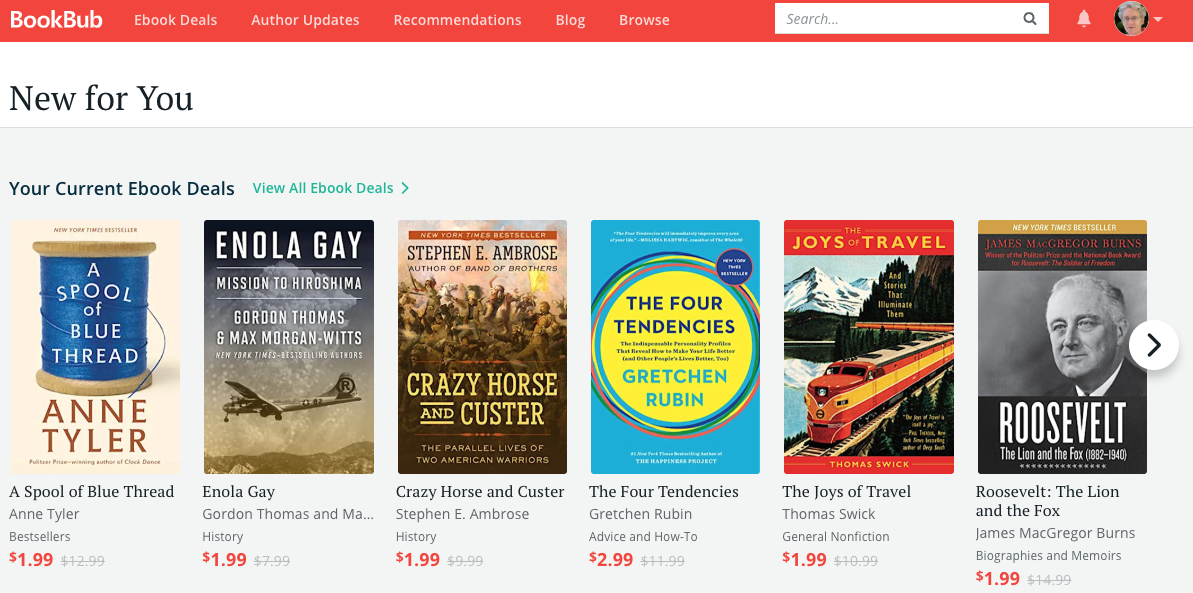Click the struck-through $10.99 original price
The width and height of the screenshot is (1193, 593).
pyautogui.click(x=856, y=561)
